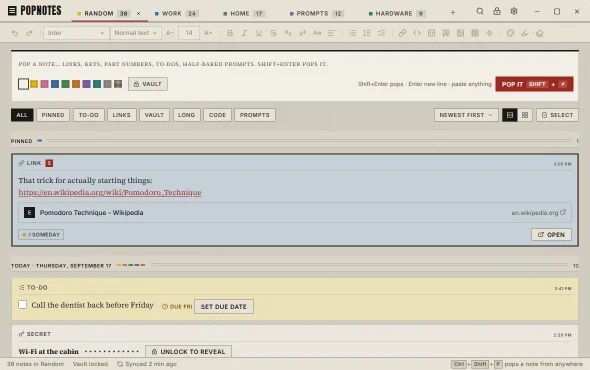
Task: Increase font size with A+ button
Action: pyautogui.click(x=208, y=33)
